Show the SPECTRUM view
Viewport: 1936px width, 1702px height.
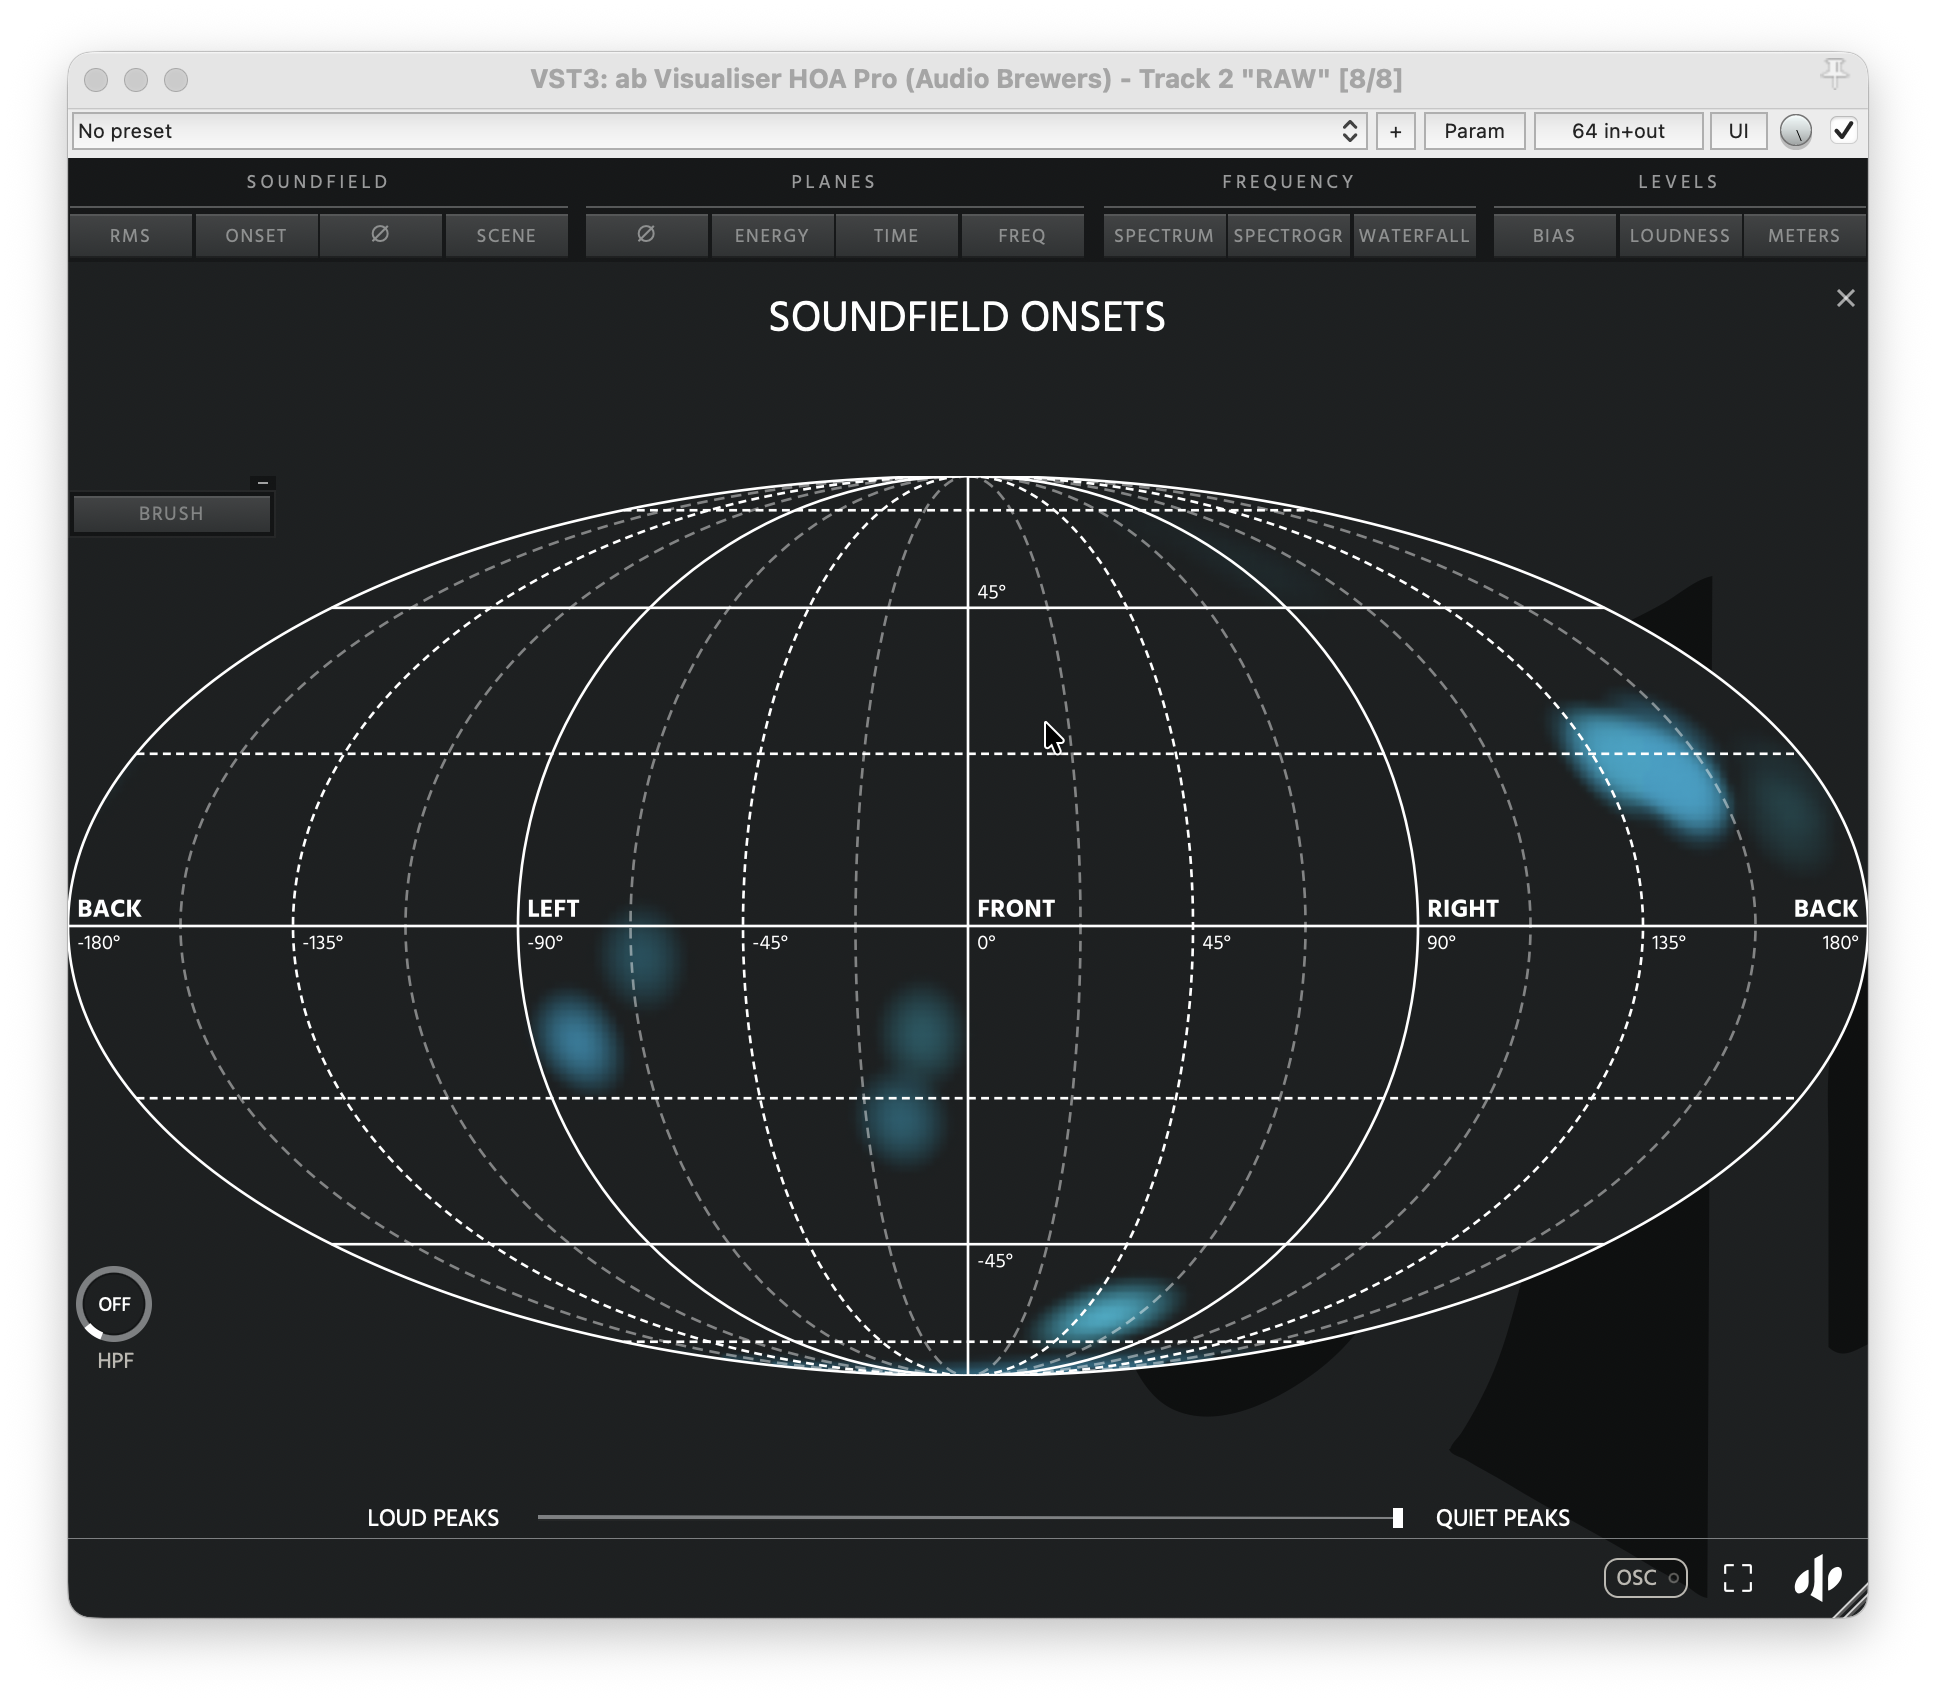click(1164, 235)
